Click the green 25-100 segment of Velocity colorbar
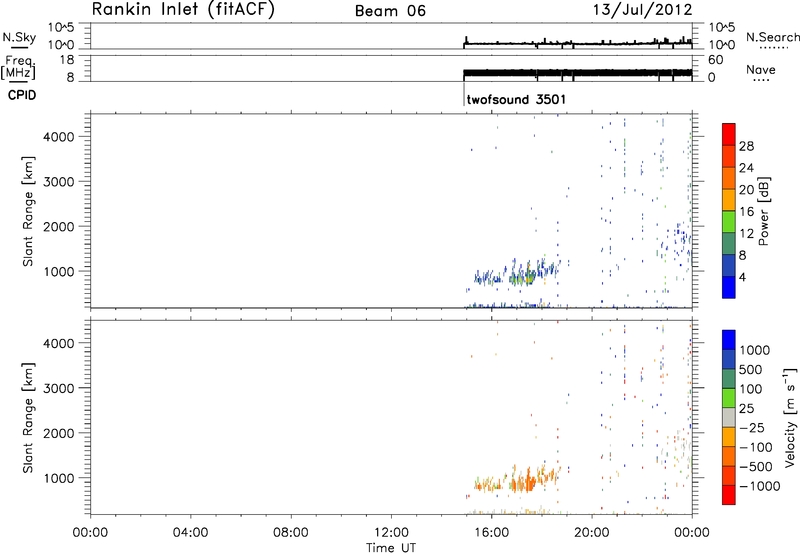The image size is (800, 554). point(729,398)
